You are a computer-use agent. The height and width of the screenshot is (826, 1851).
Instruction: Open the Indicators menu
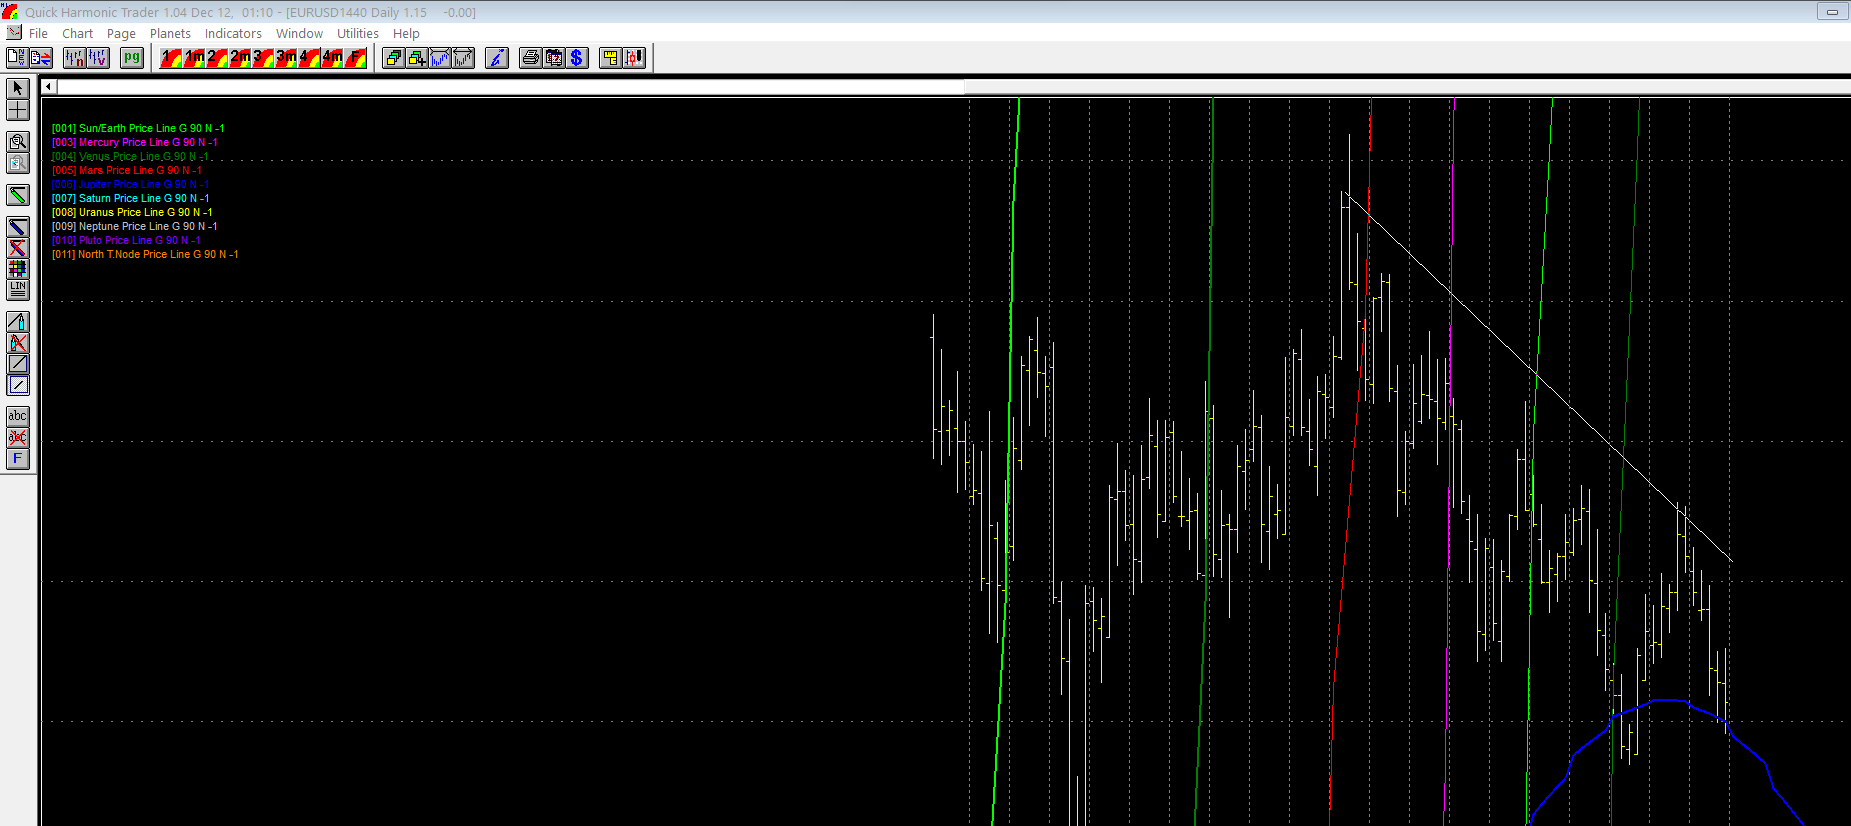[x=233, y=33]
